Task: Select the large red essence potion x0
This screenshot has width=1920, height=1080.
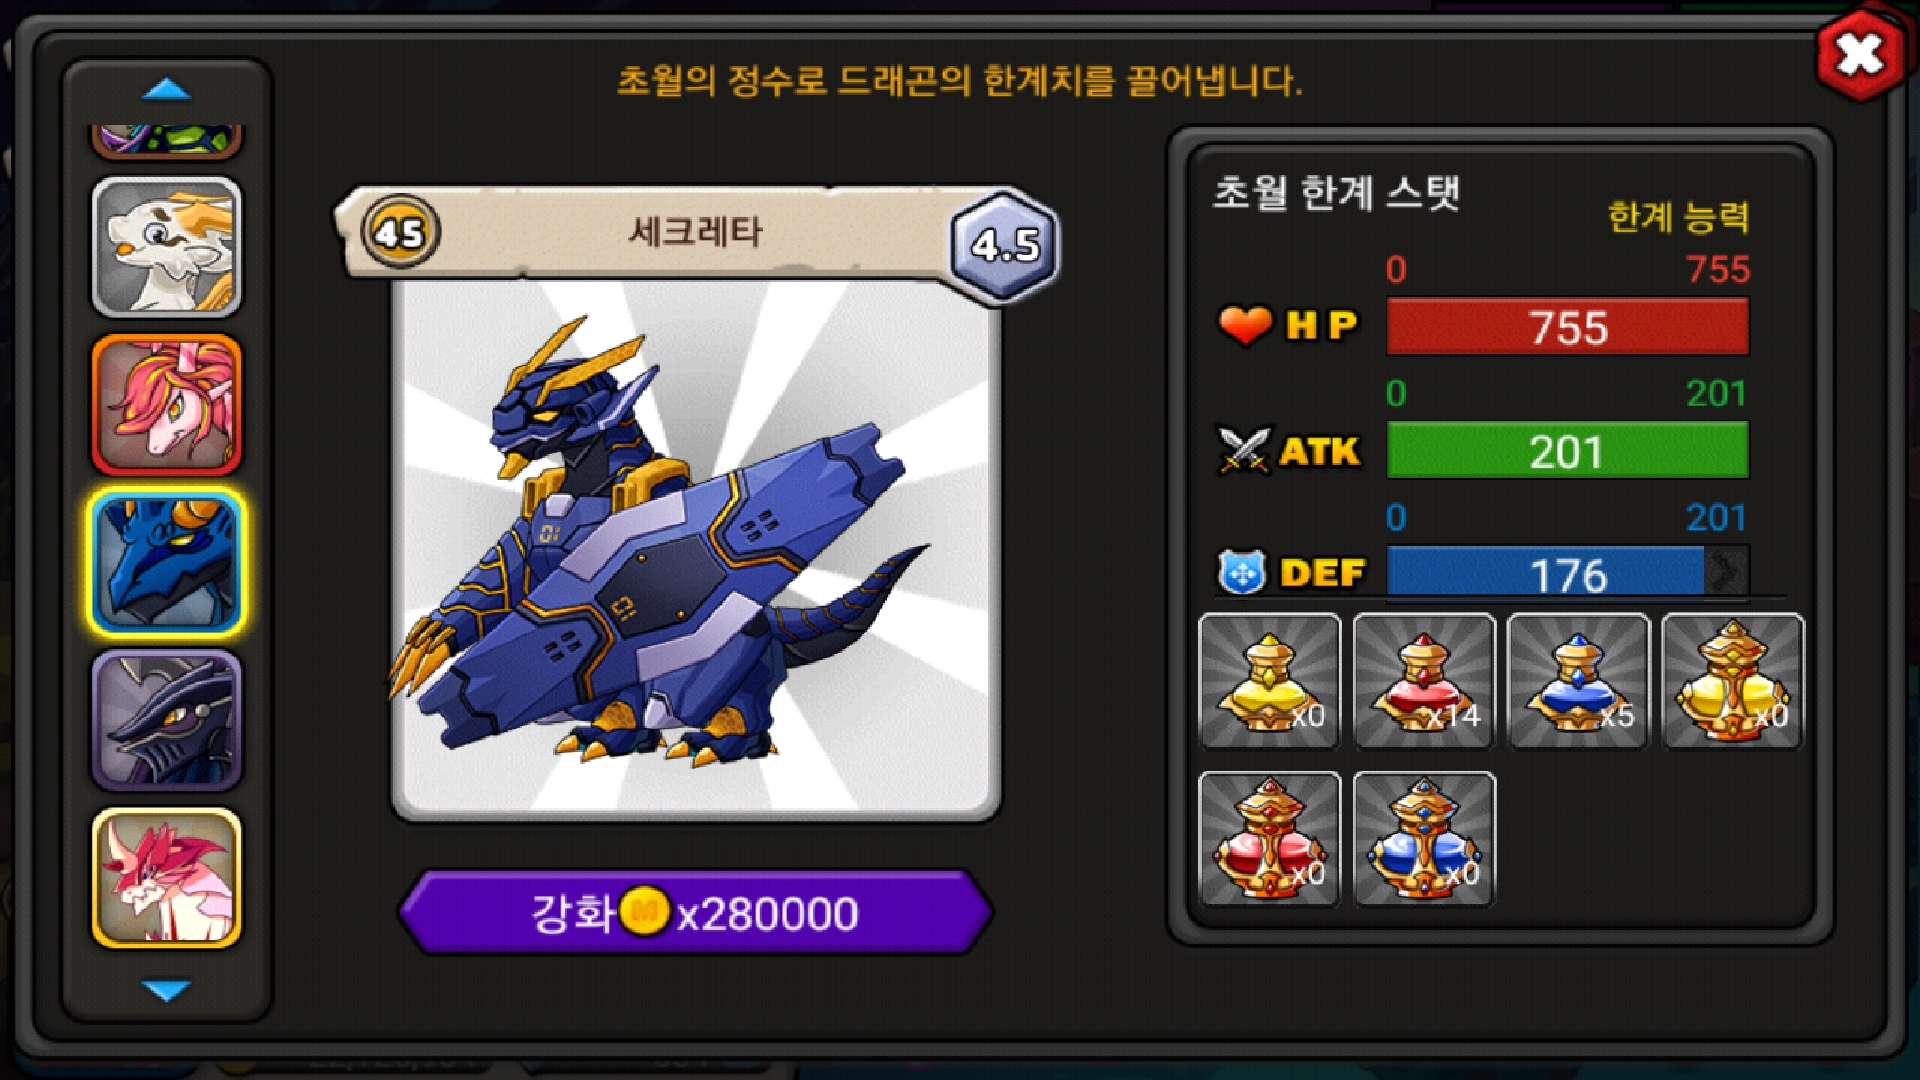Action: pyautogui.click(x=1269, y=839)
